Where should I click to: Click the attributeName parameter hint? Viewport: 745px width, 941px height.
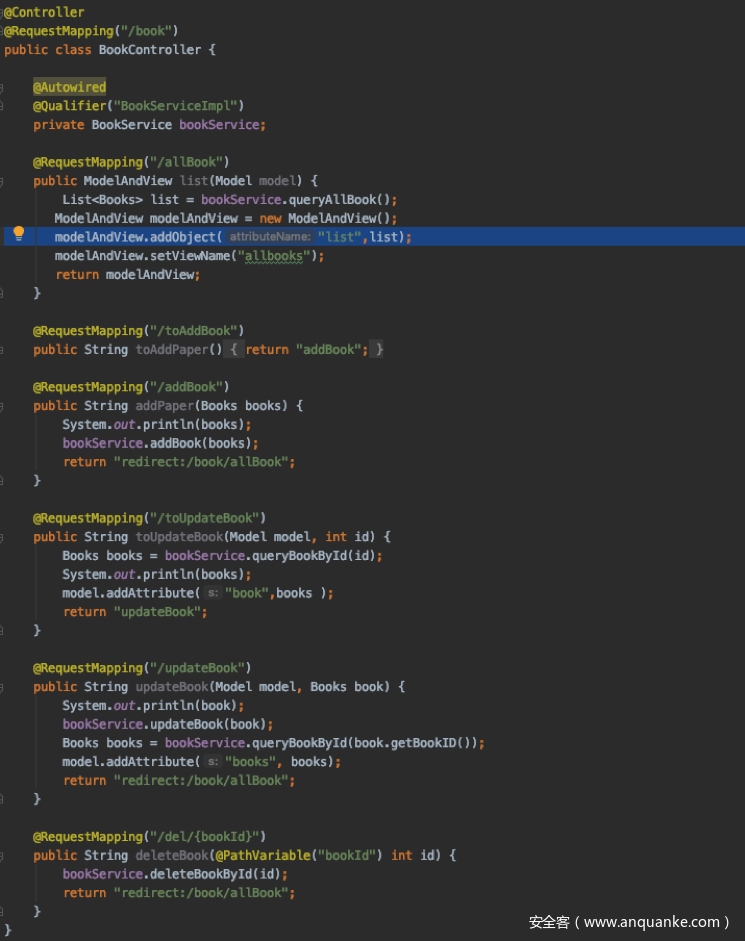[x=270, y=237]
